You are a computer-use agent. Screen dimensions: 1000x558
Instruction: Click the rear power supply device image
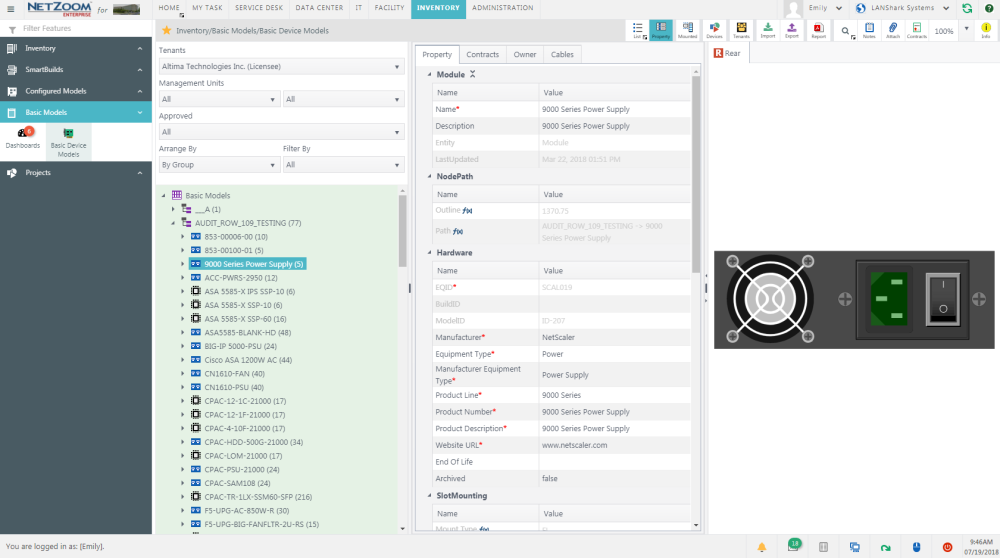pos(854,300)
